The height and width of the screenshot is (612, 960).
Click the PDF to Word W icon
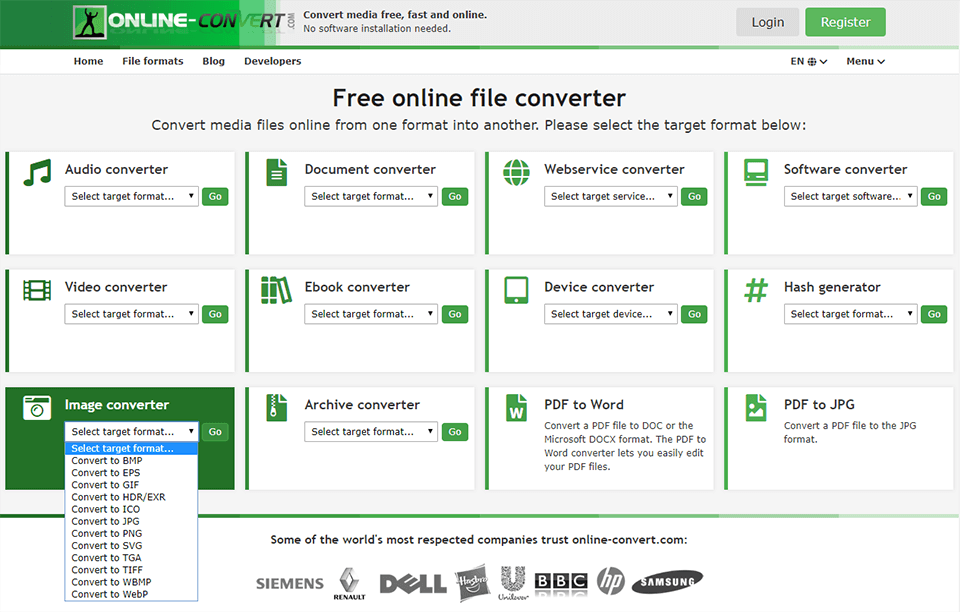(516, 407)
